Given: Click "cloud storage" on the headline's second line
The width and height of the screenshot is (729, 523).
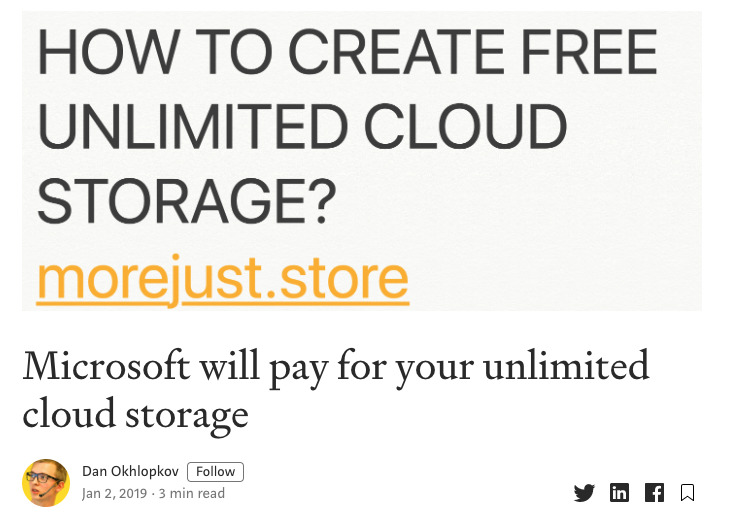Looking at the screenshot, I should (135, 412).
